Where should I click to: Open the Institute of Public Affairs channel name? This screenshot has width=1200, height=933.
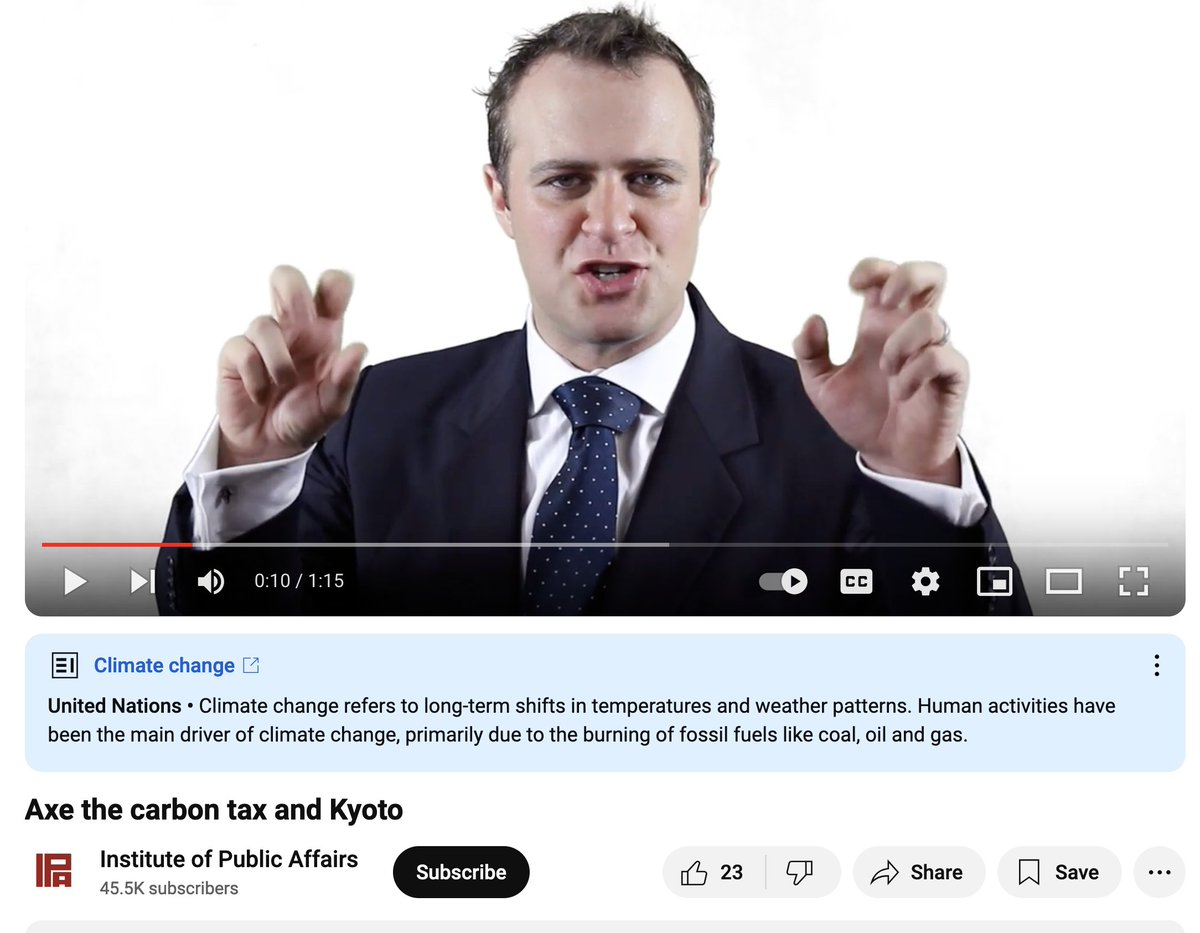(229, 859)
